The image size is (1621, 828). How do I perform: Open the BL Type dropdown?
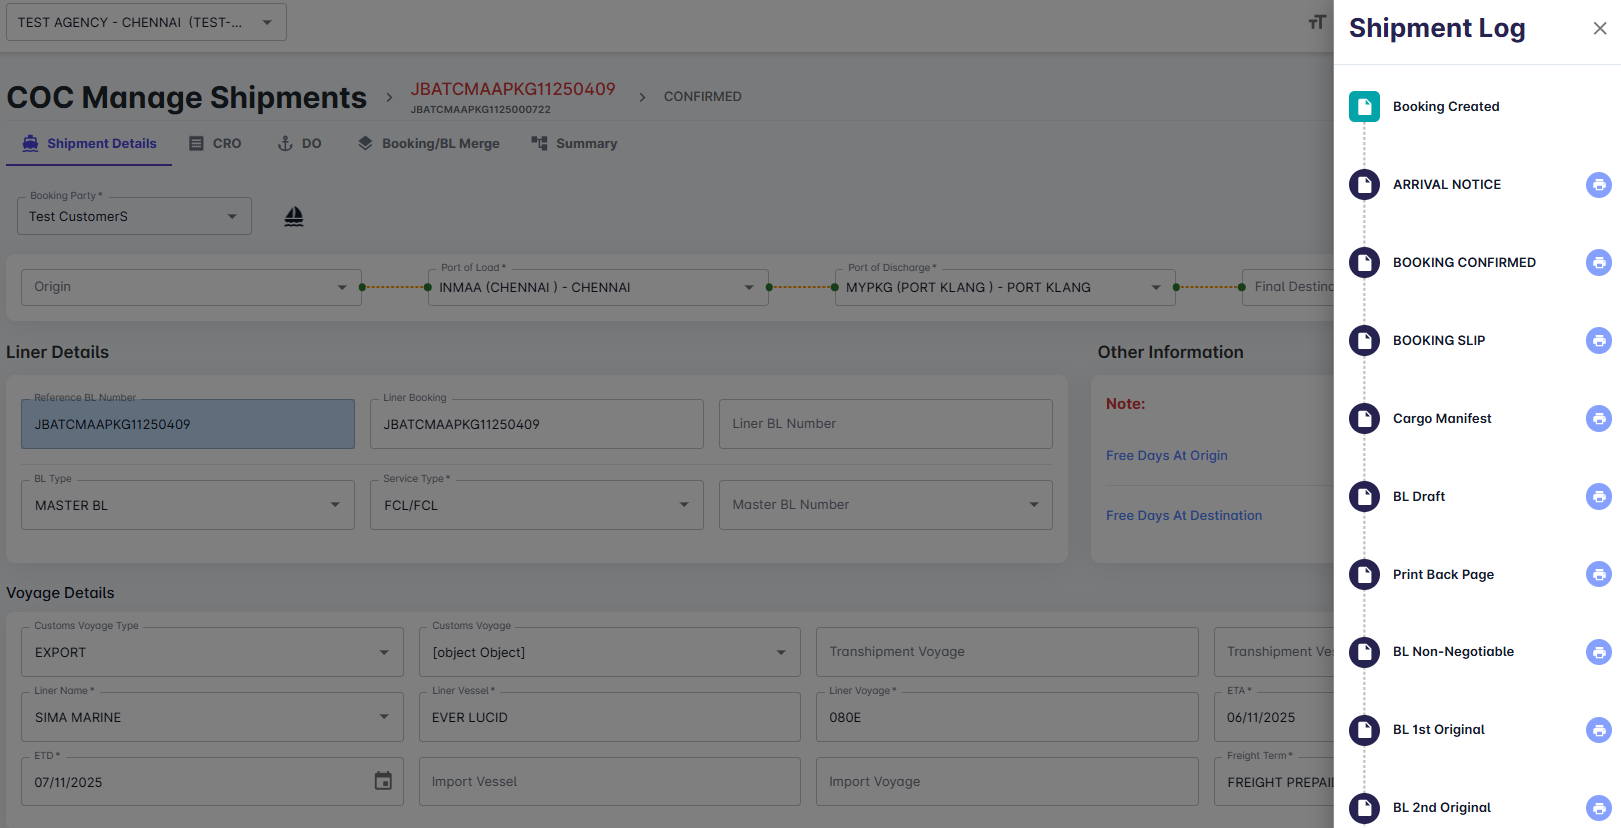tap(335, 505)
